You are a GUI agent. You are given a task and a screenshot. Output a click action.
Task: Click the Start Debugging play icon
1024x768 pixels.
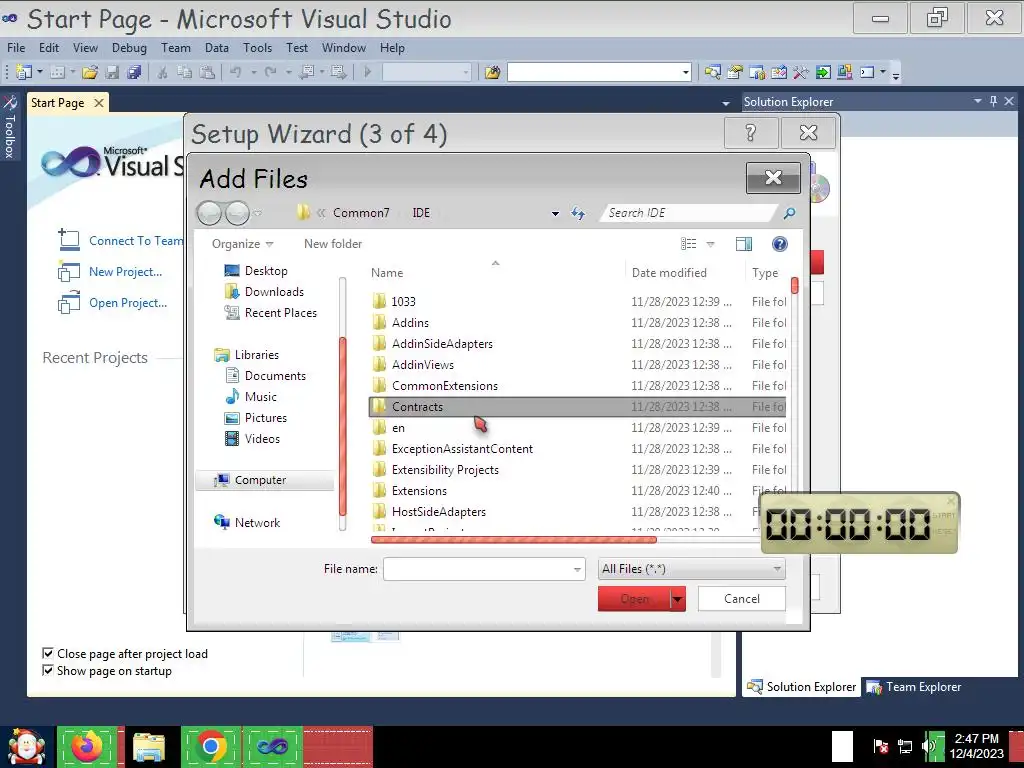[x=367, y=72]
